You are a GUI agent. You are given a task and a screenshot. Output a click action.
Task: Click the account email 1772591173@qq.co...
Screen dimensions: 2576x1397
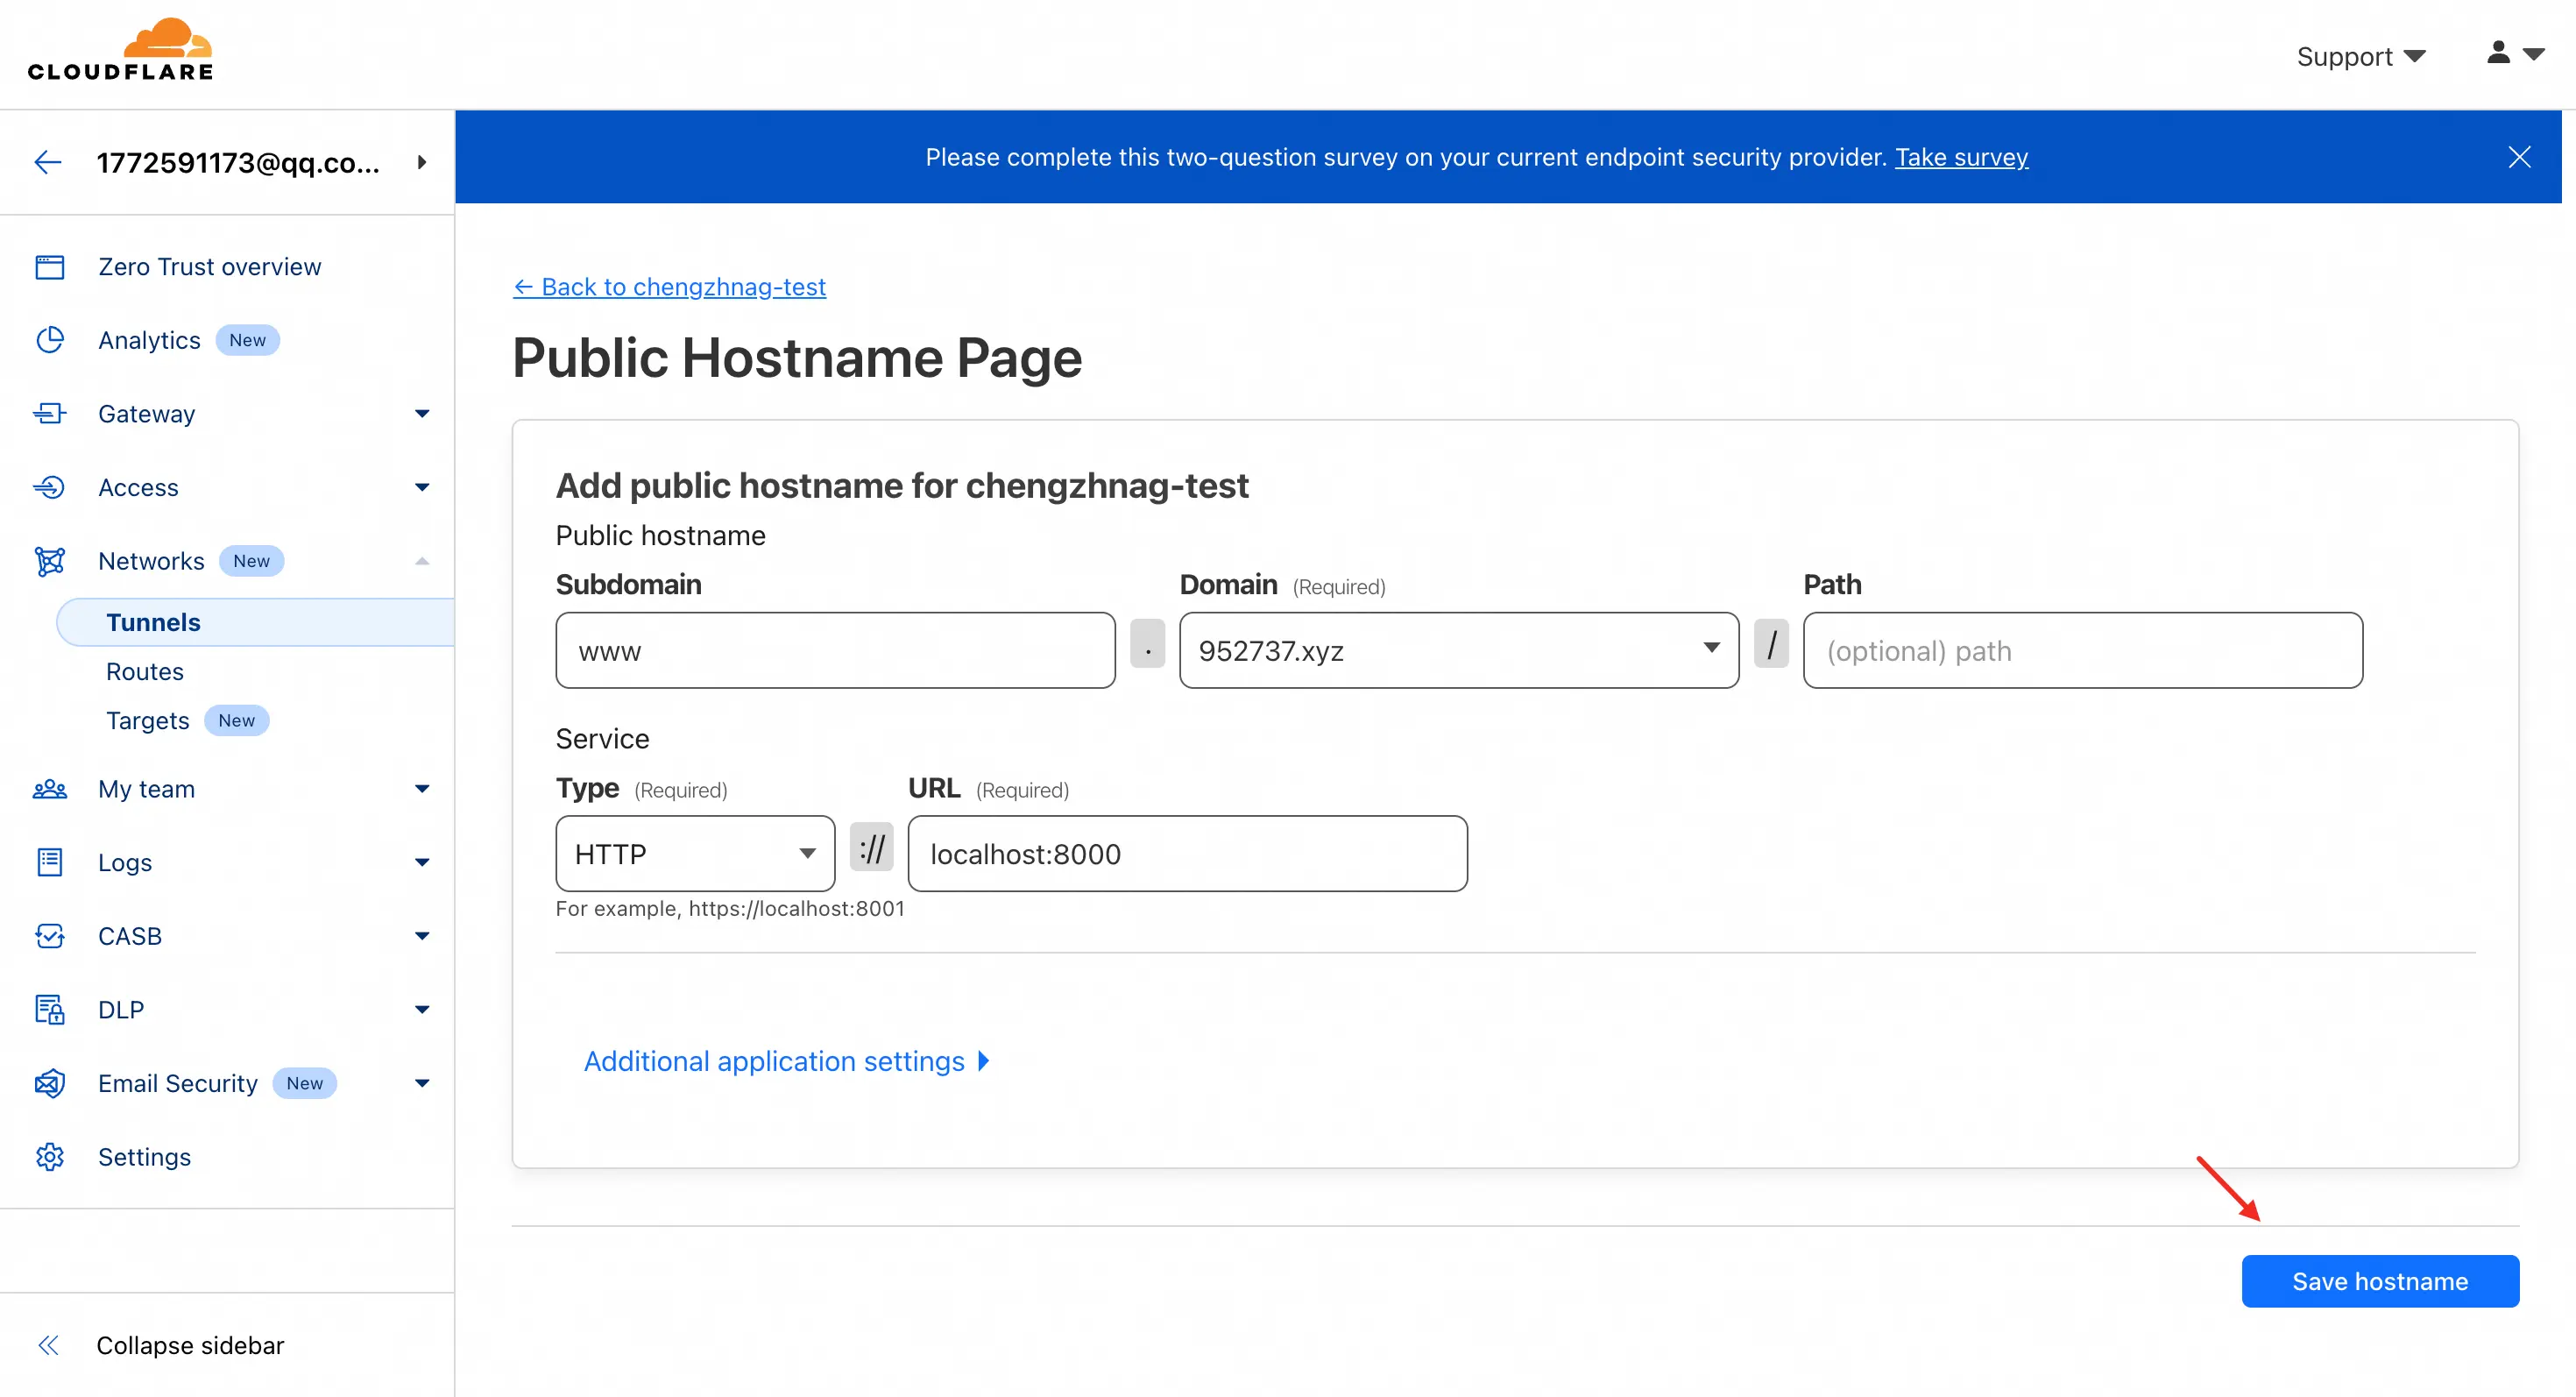pos(238,162)
